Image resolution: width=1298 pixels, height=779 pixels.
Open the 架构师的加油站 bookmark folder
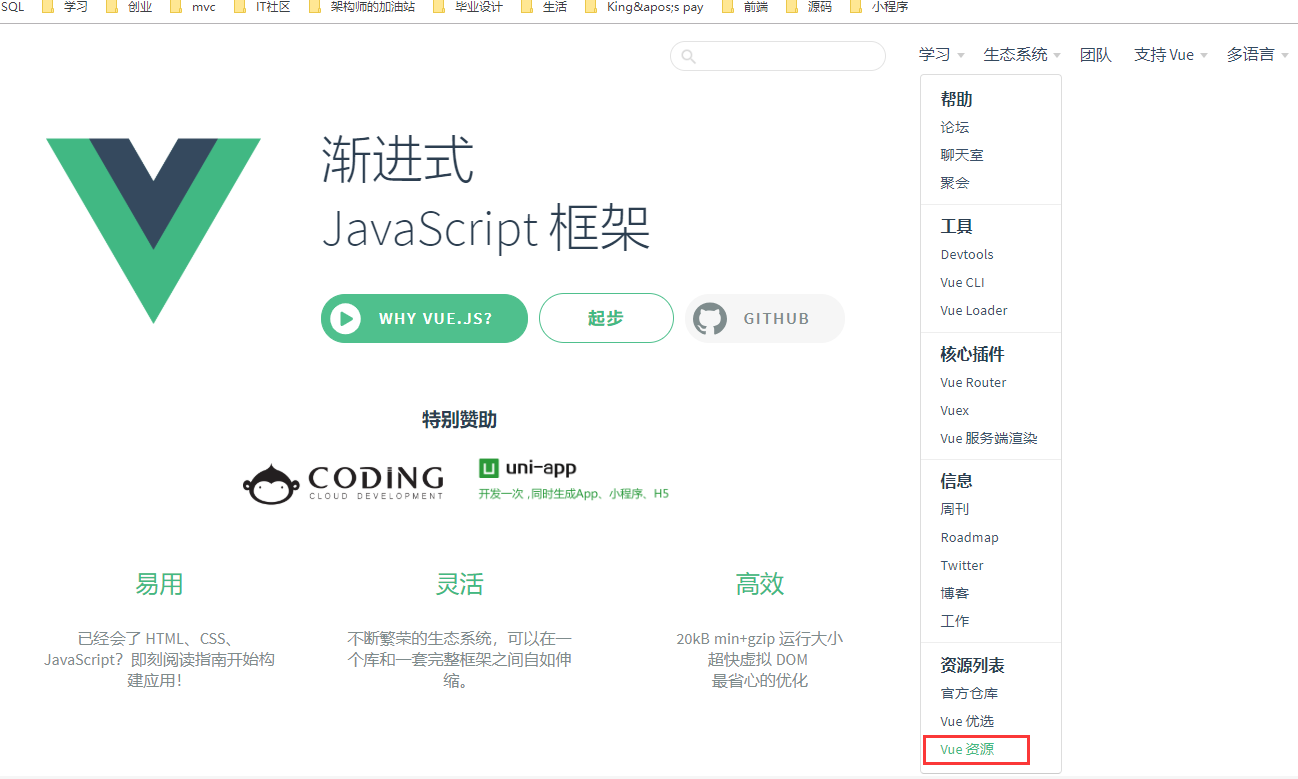(x=362, y=7)
